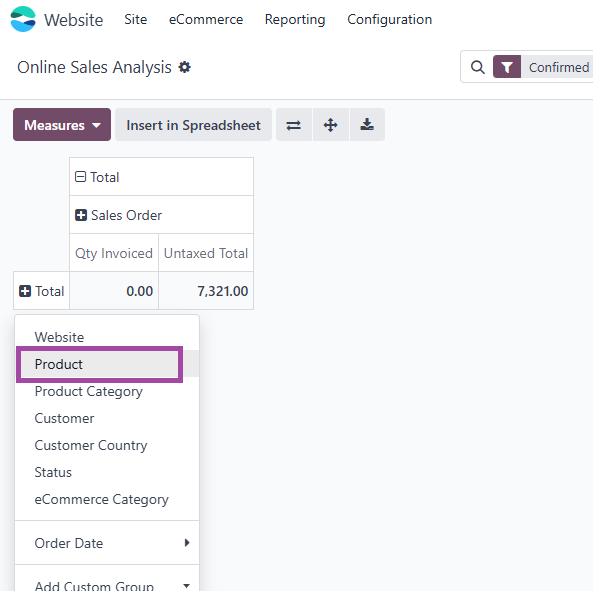The image size is (593, 591).
Task: Open the gear settings next to Online Sales Analysis
Action: [x=185, y=67]
